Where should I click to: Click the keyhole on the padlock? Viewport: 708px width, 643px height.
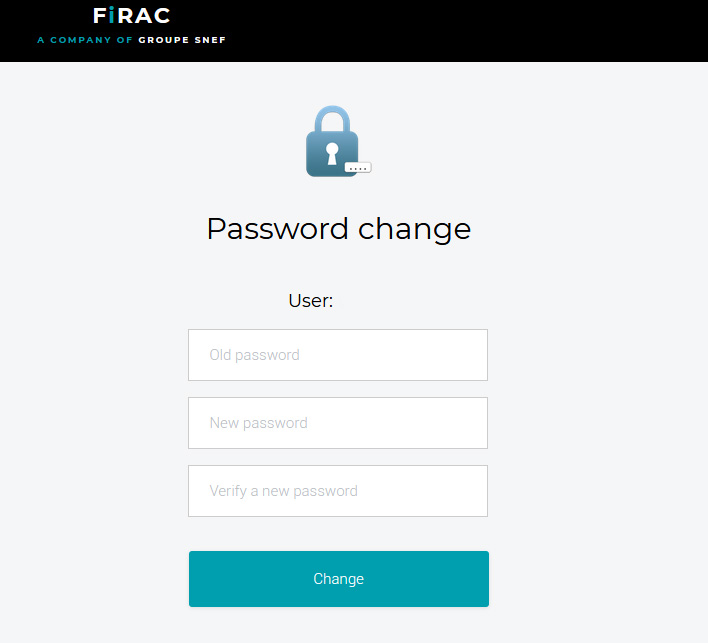click(332, 153)
